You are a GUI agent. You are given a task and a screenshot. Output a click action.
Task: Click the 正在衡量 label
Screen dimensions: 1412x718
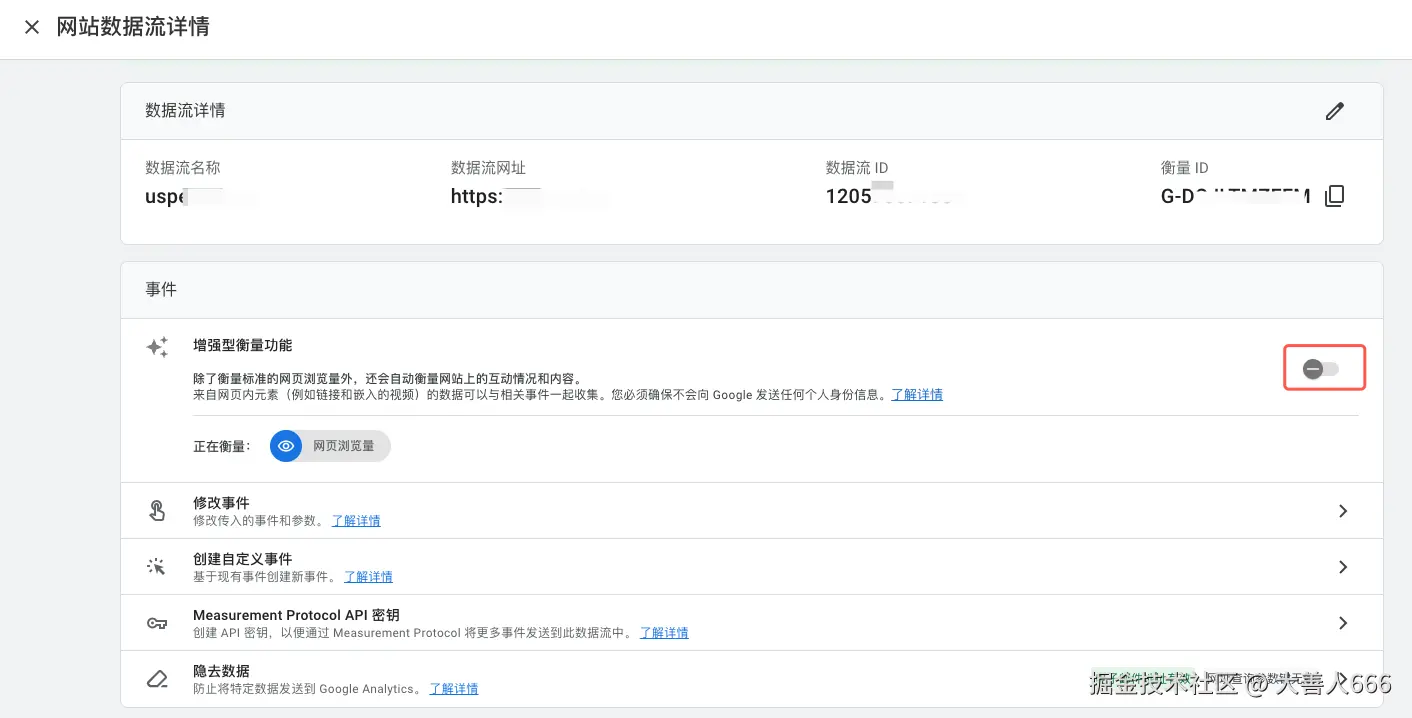222,446
